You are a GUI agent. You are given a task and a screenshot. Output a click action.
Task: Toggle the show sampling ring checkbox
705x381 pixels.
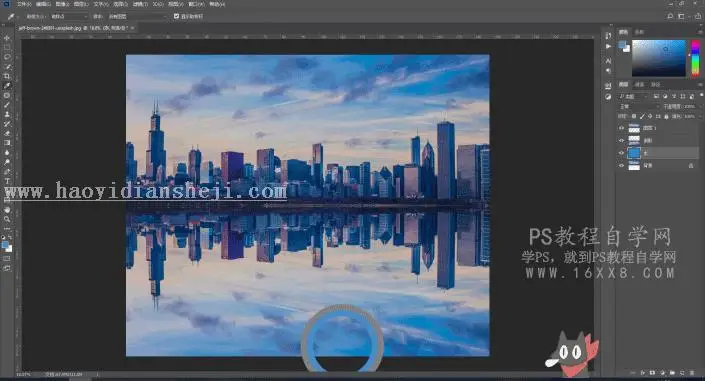(x=176, y=16)
